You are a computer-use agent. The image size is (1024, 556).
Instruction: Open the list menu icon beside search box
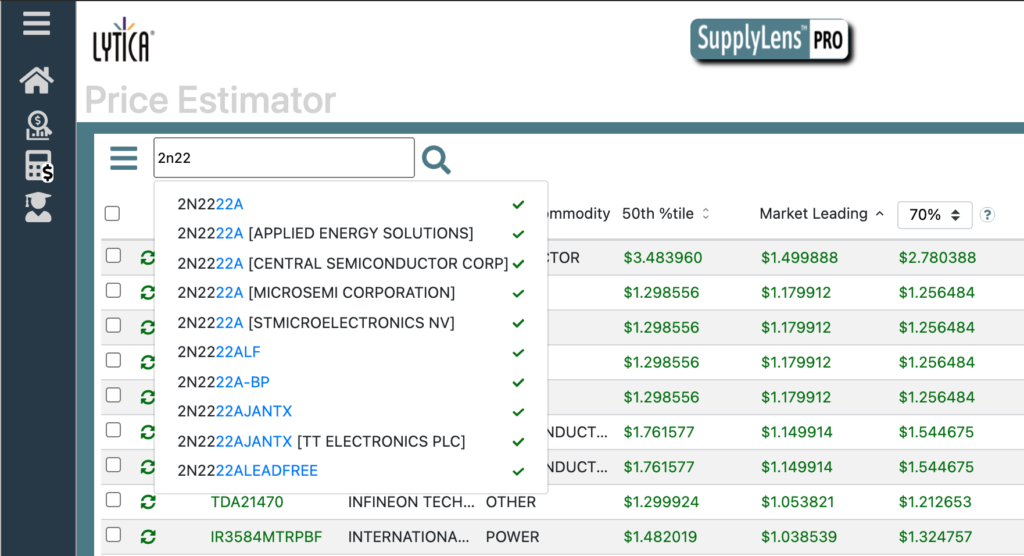(123, 158)
